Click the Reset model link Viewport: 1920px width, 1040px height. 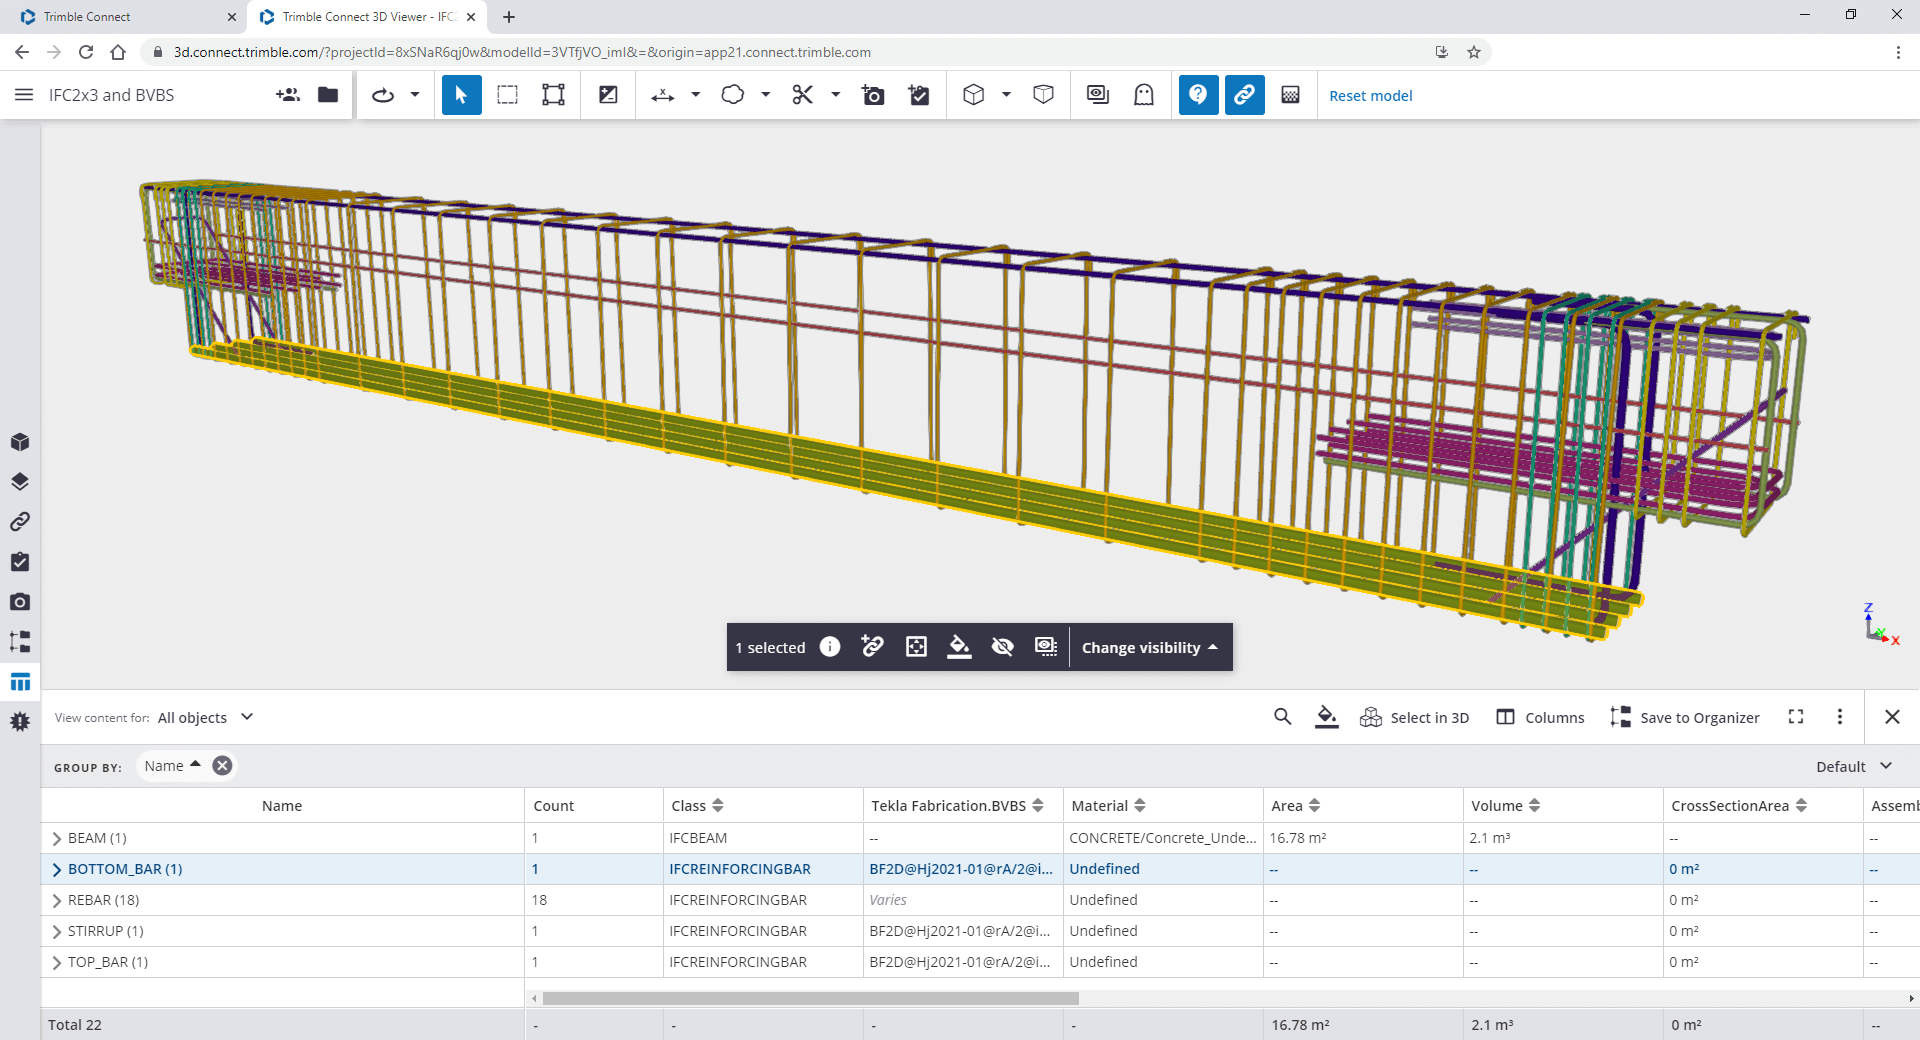click(x=1370, y=96)
